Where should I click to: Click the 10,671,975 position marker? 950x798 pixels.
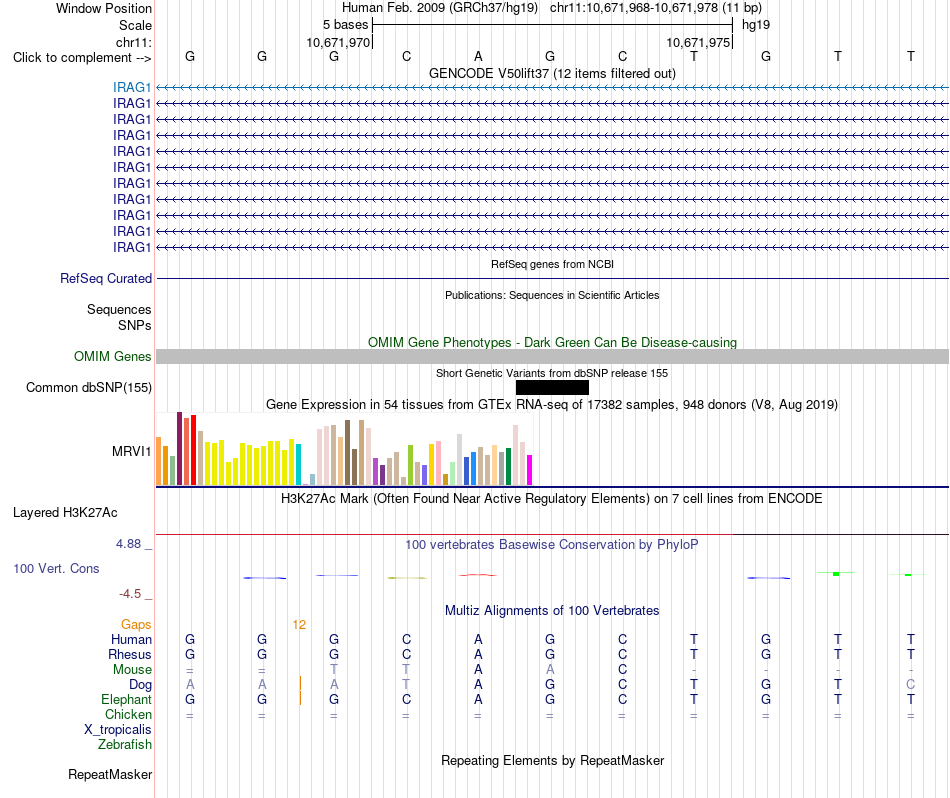[x=698, y=42]
